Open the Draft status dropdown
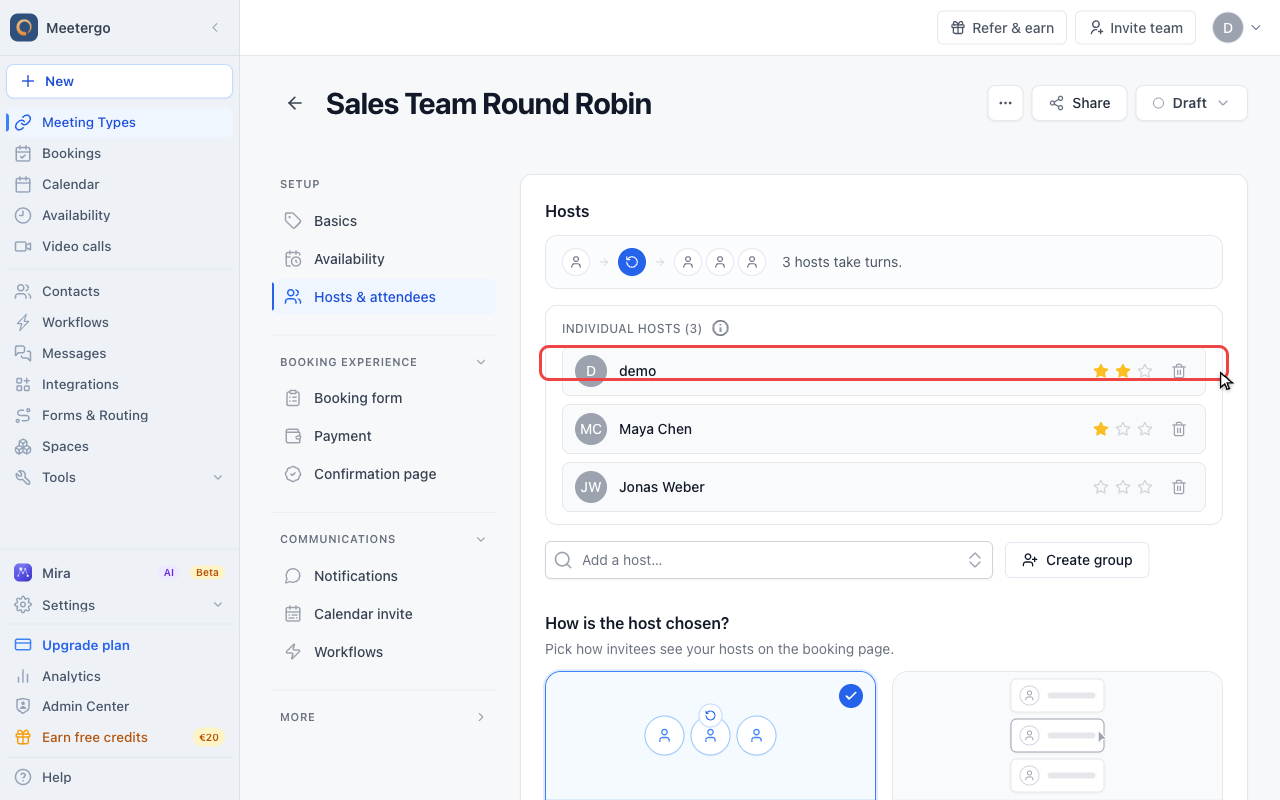Screen dimensions: 1280x800 pyautogui.click(x=1191, y=103)
